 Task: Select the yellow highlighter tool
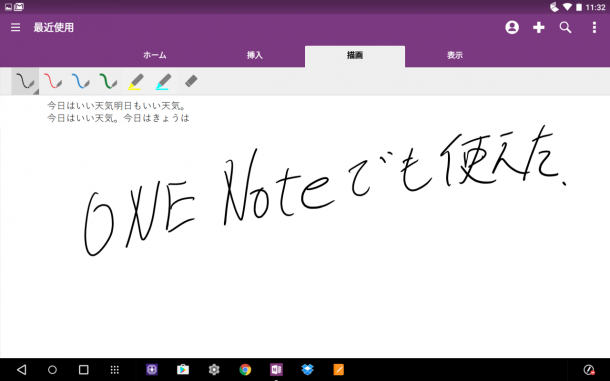pyautogui.click(x=136, y=81)
